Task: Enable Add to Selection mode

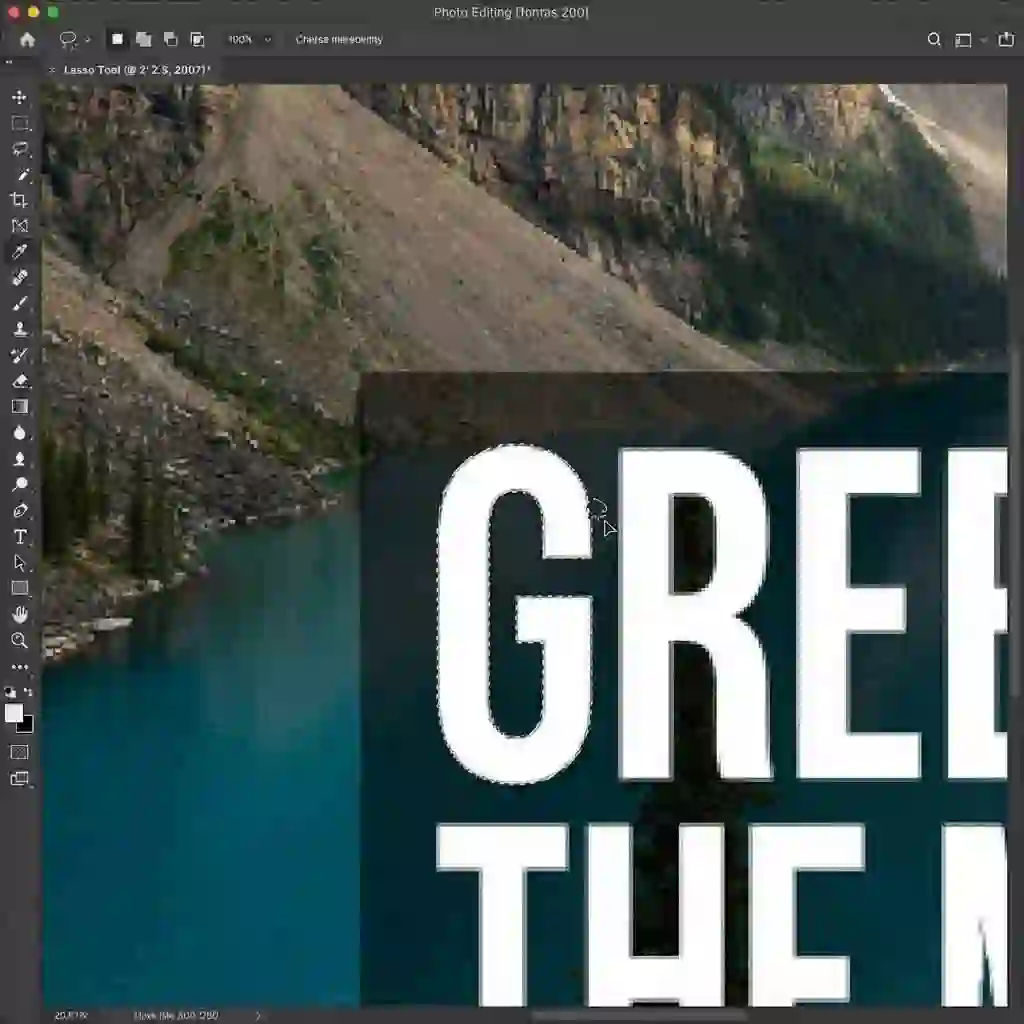Action: [144, 39]
